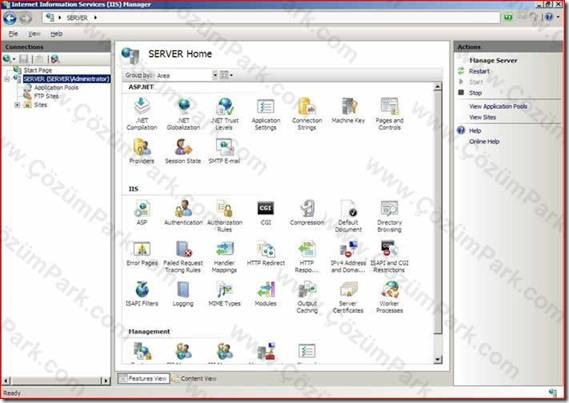Screen dimensions: 569x403
Task: Open HTTP Response Headers feature
Action: 307,256
